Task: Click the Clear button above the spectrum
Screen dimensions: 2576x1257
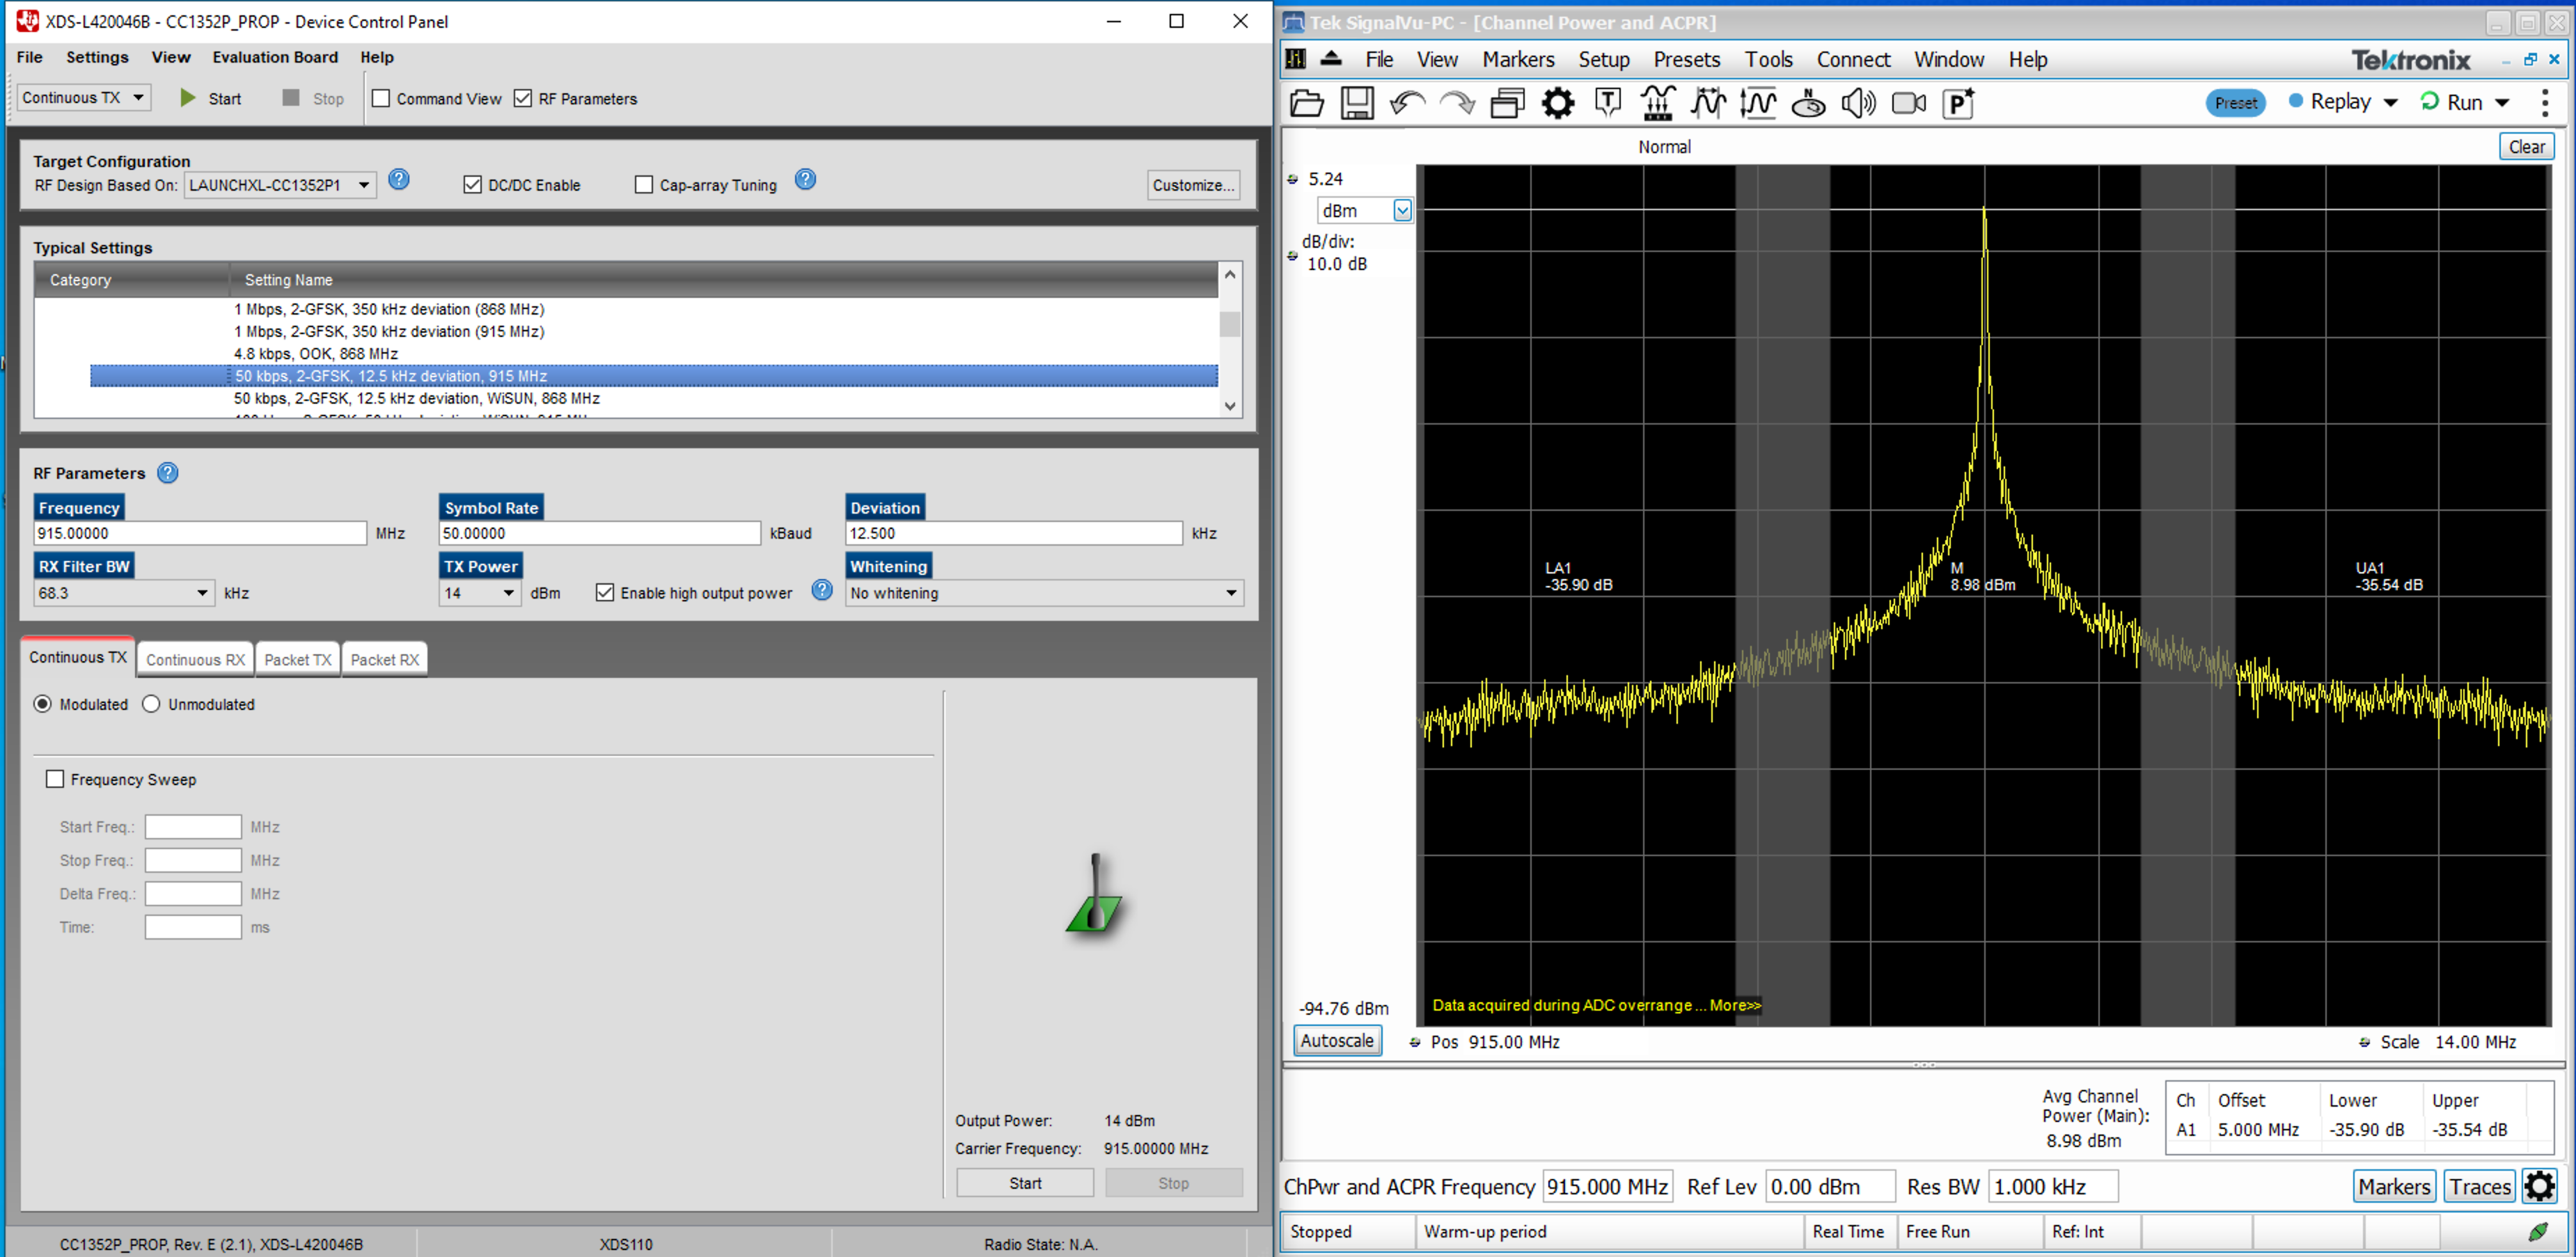Action: click(x=2527, y=146)
